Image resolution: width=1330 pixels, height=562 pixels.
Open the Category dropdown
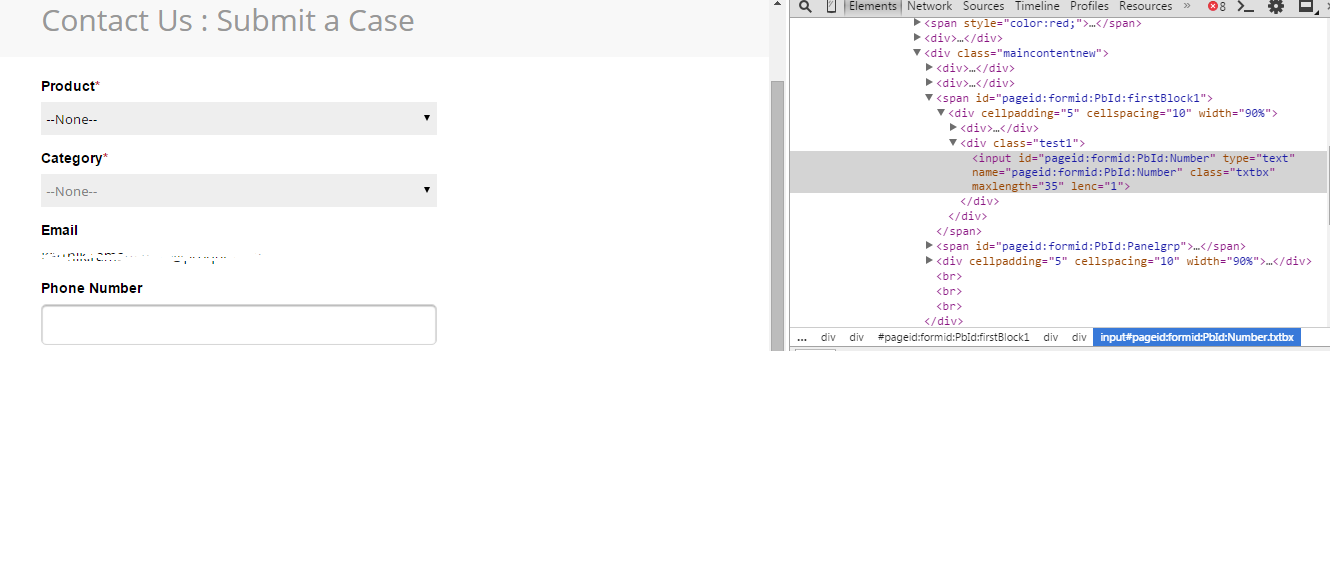coord(239,190)
